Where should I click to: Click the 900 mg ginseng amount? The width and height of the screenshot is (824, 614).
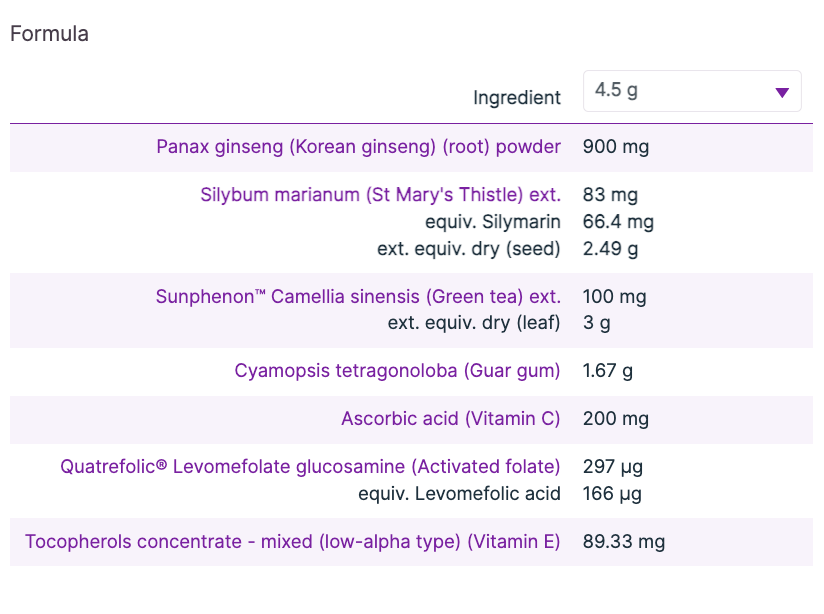pyautogui.click(x=615, y=147)
